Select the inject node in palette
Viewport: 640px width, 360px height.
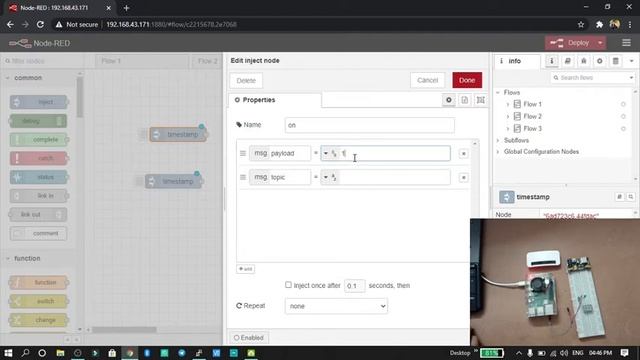coord(39,102)
